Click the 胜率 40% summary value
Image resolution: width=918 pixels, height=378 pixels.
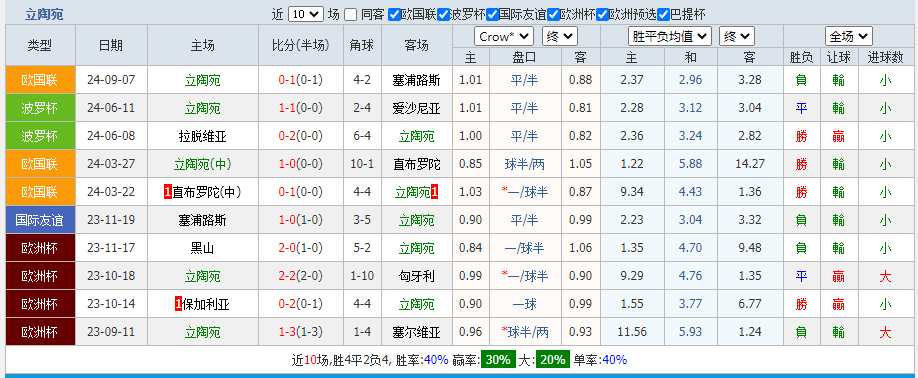[x=436, y=360]
